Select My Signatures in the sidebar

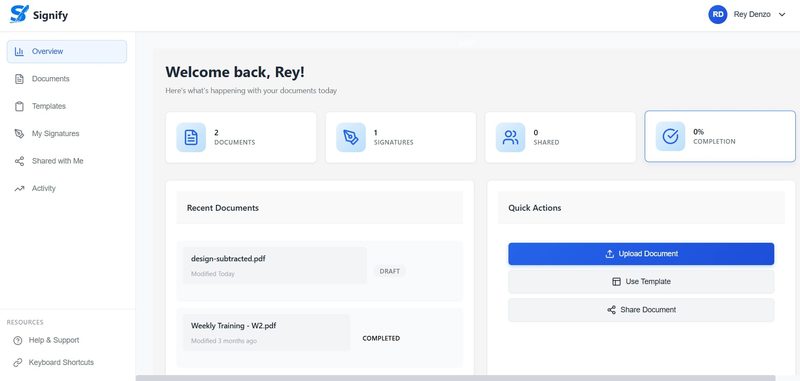click(x=67, y=134)
